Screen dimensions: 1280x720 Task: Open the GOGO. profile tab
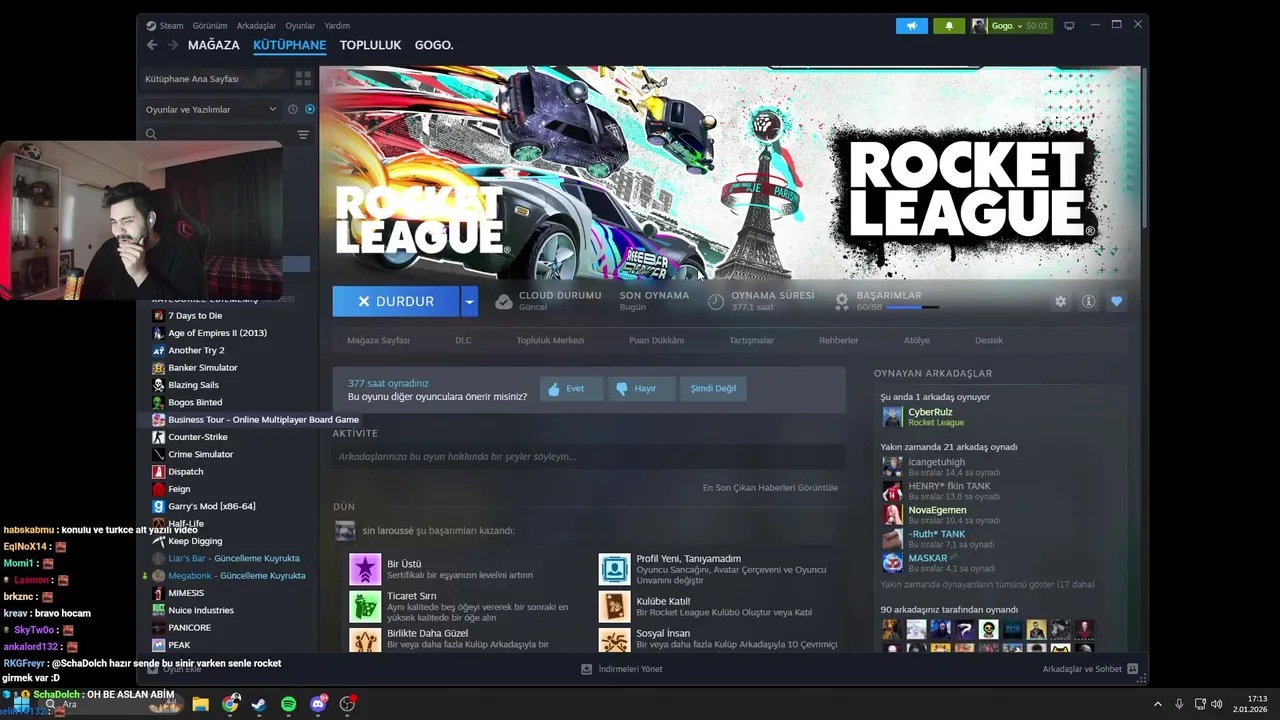click(x=434, y=45)
